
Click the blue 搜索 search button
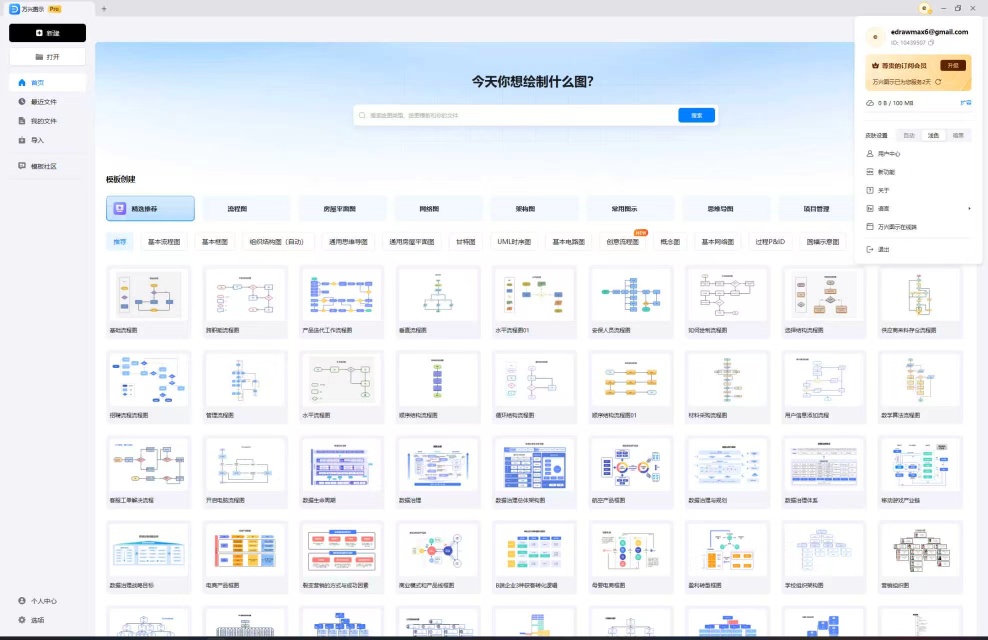(x=696, y=115)
